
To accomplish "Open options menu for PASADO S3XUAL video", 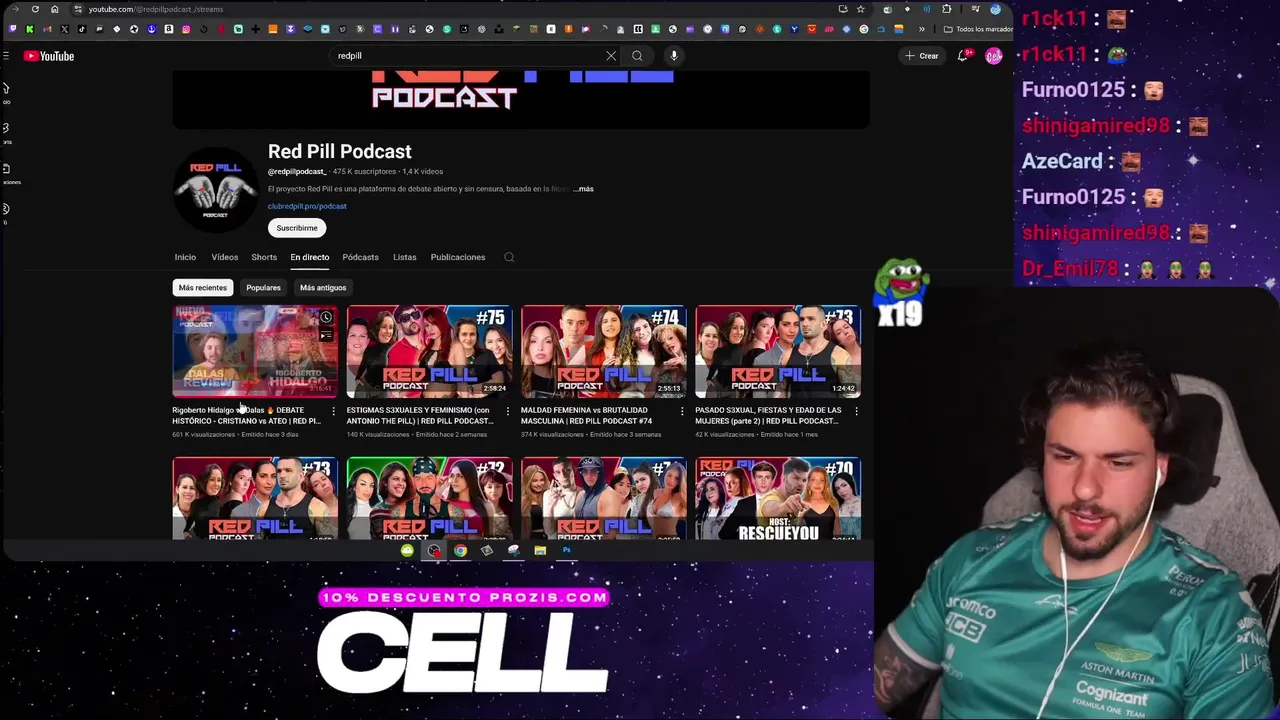I will point(856,411).
